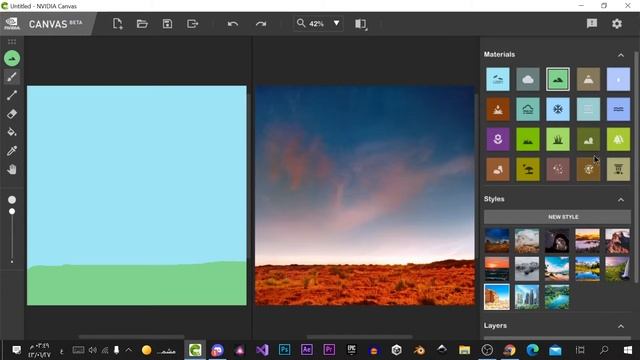Choose the sunset lake style thumbnail

[x=587, y=240]
